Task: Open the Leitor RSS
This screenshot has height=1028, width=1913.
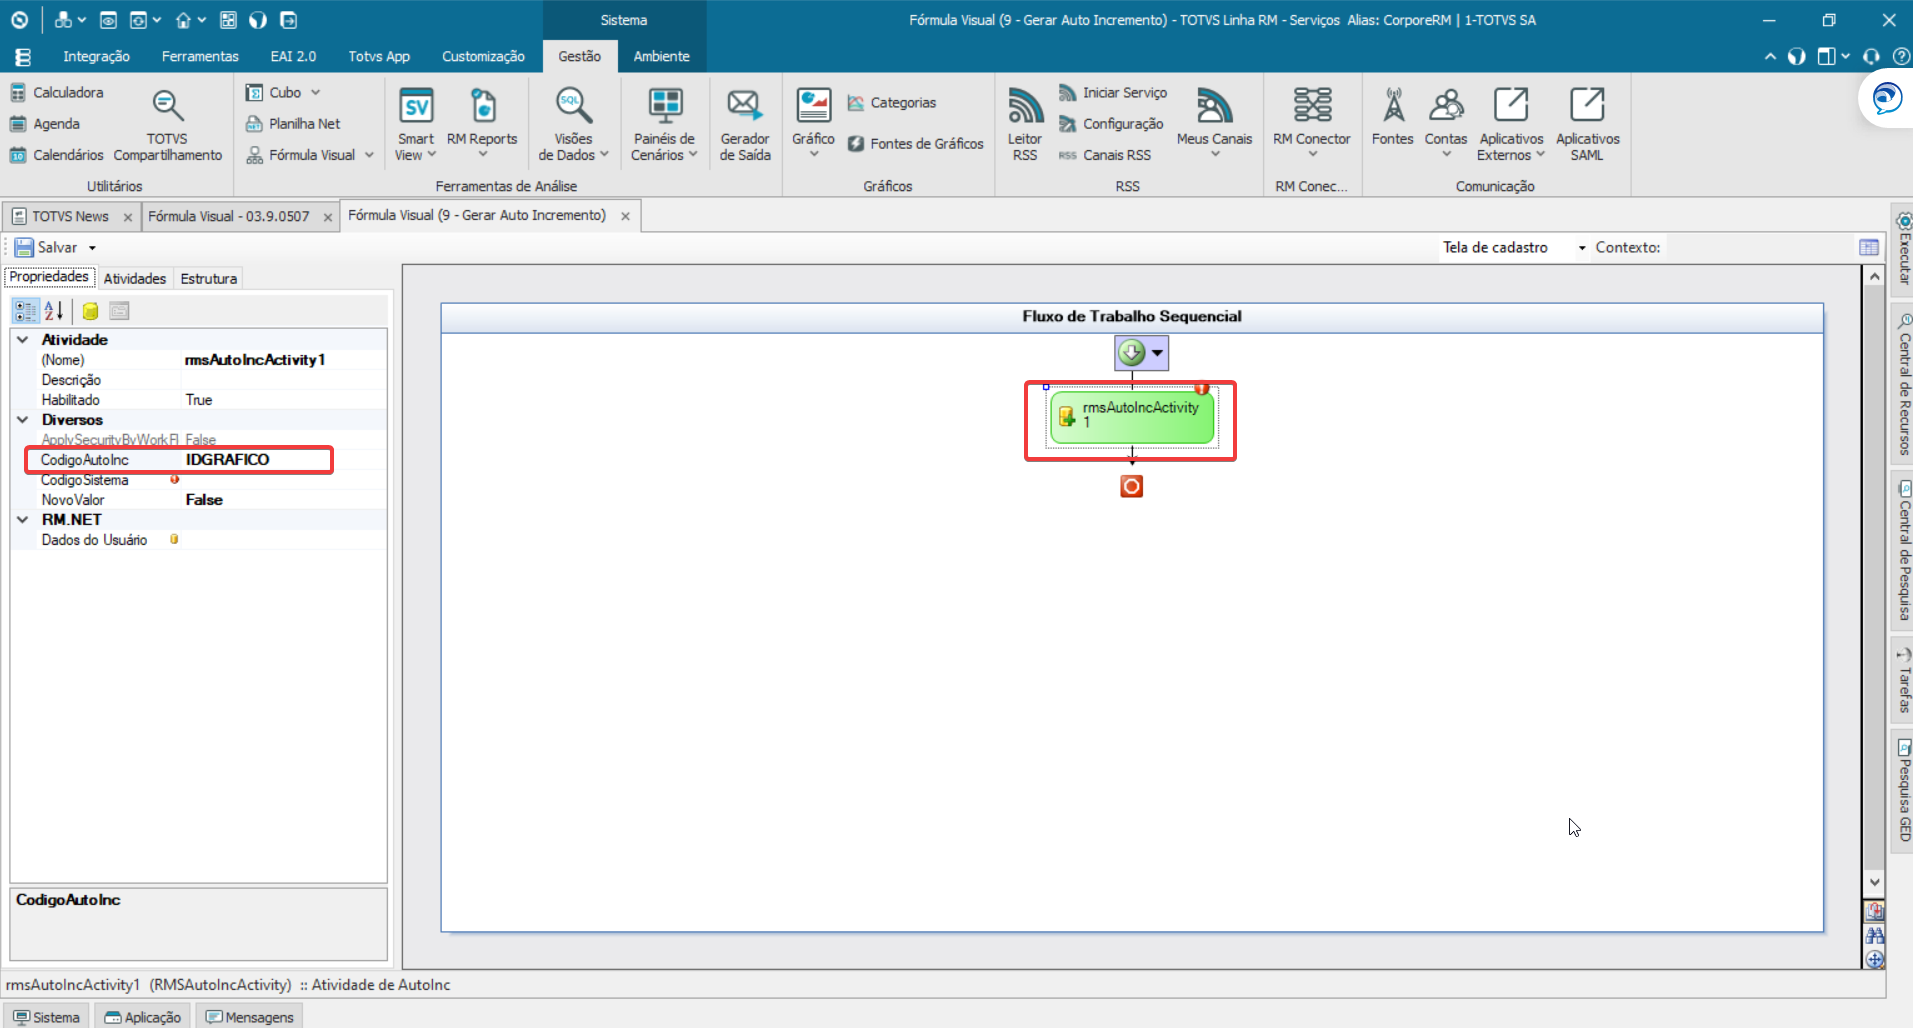Action: (x=1025, y=125)
